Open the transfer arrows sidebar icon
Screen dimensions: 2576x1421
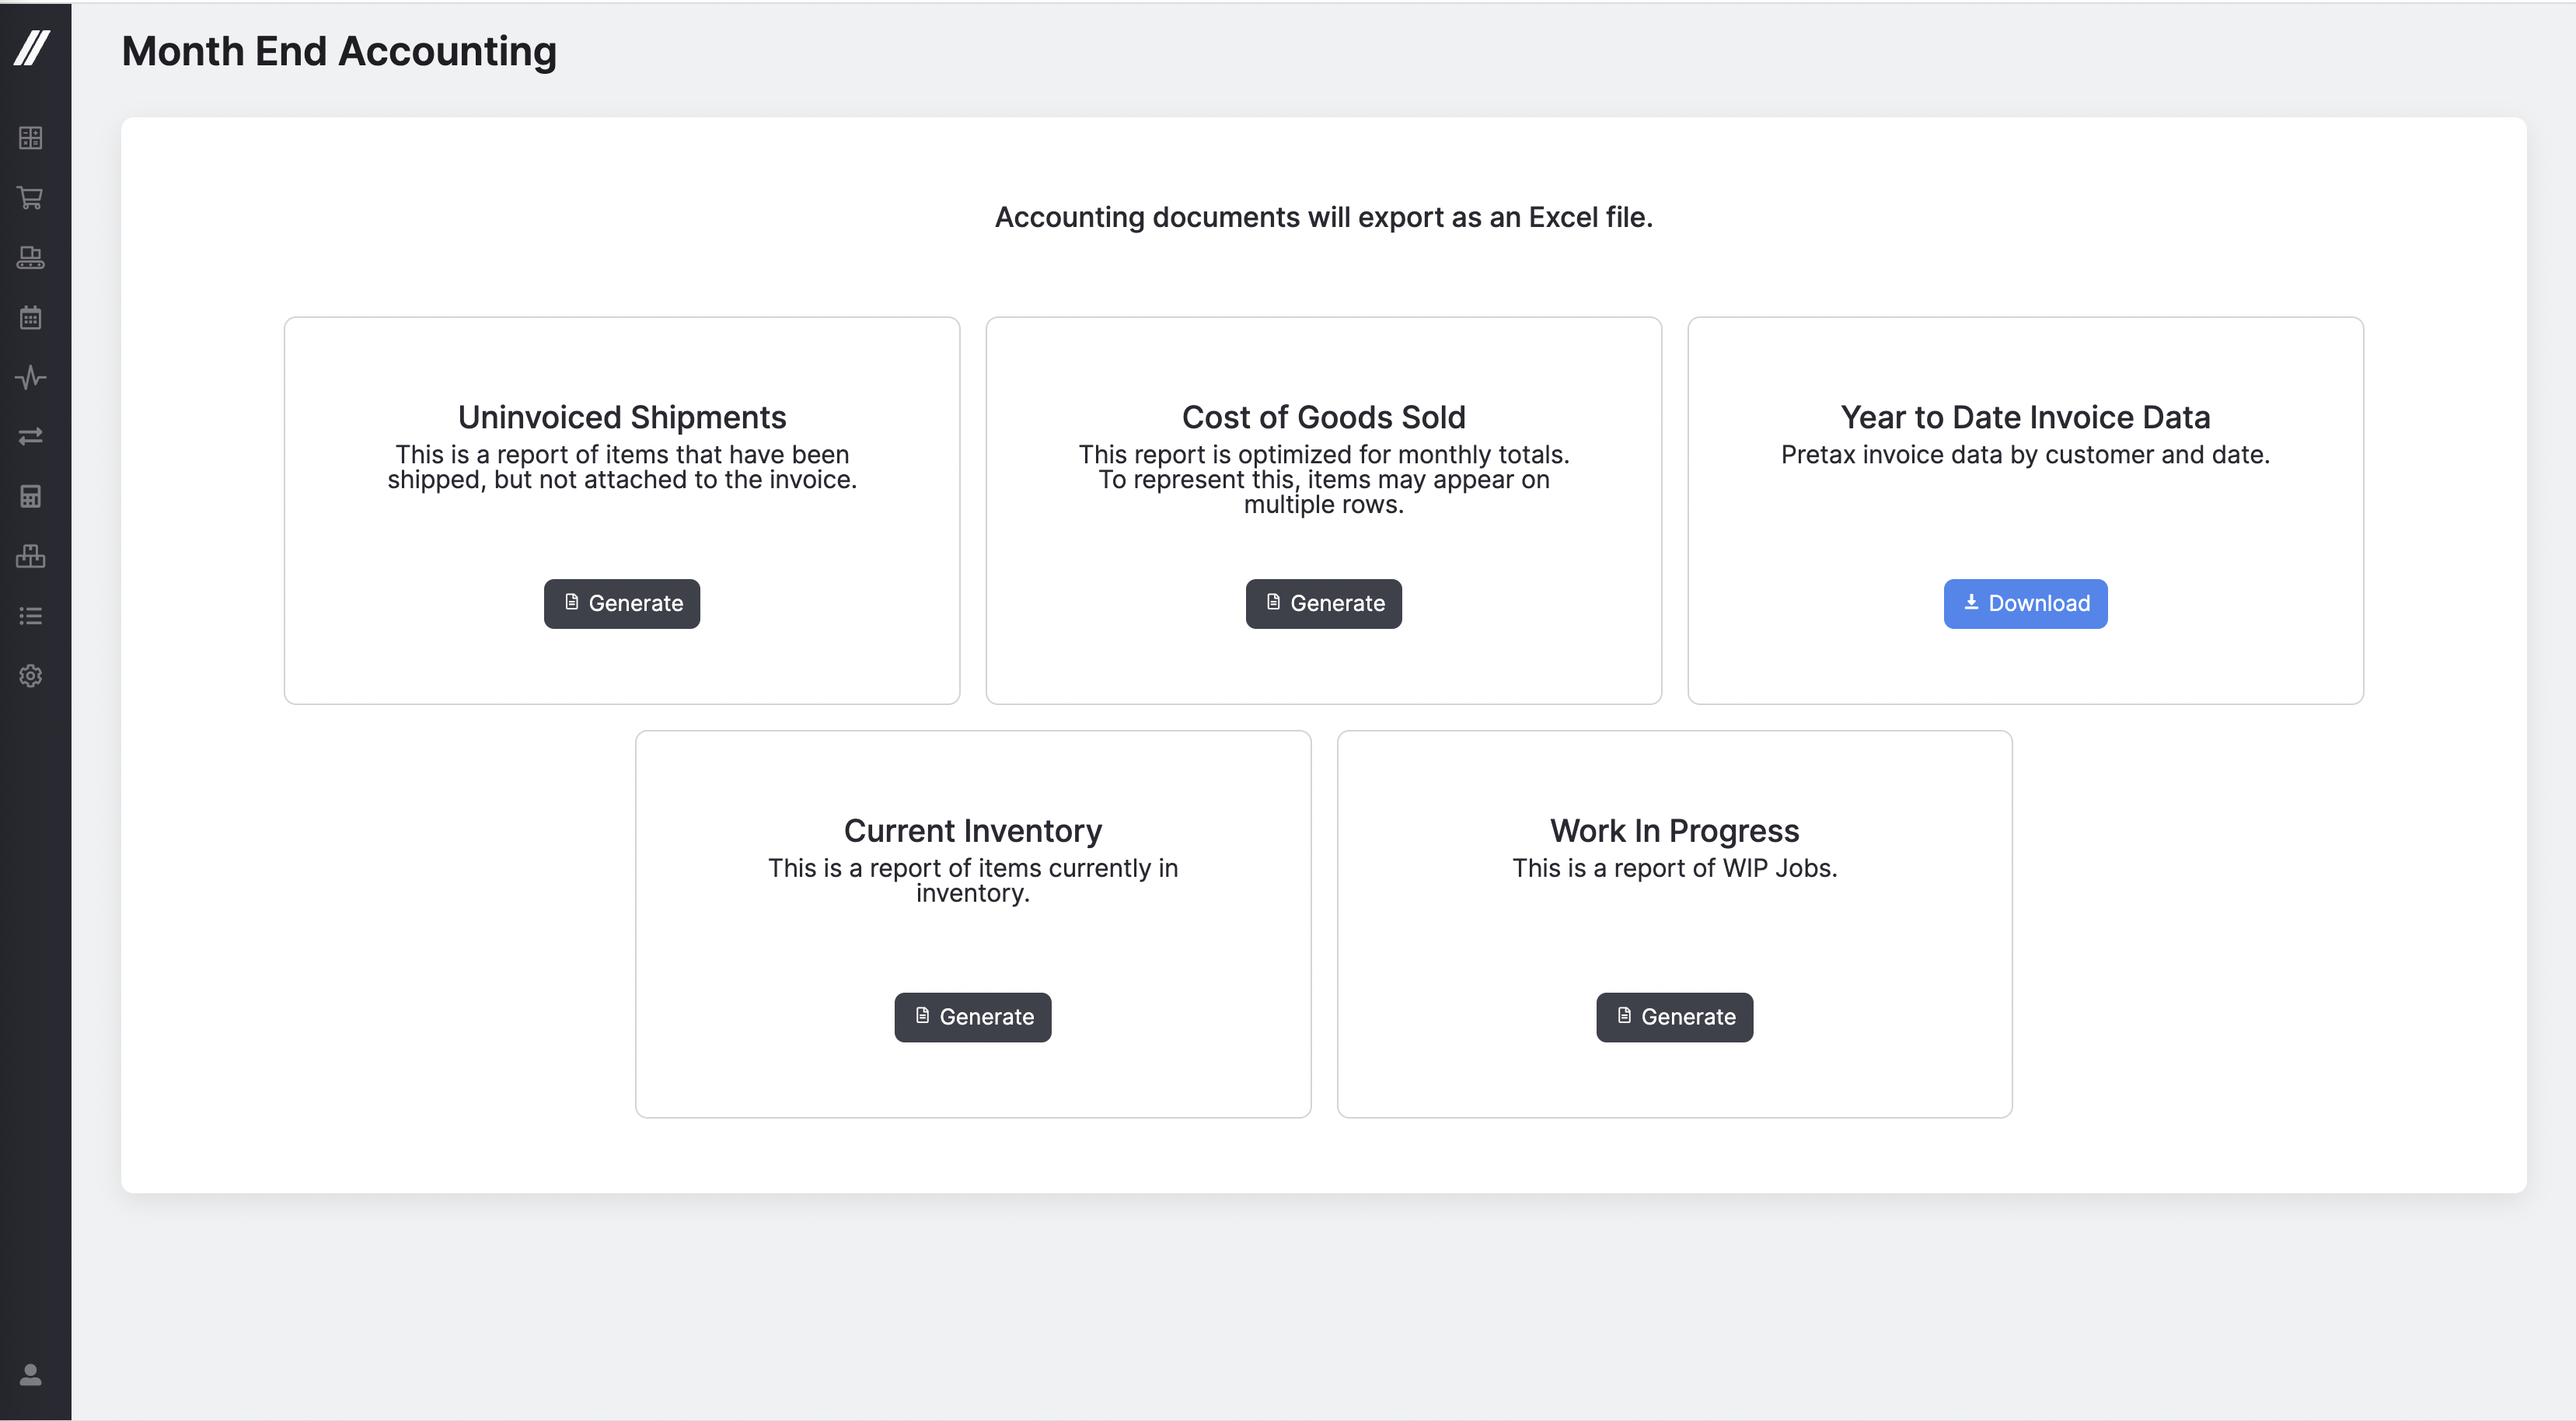click(31, 437)
